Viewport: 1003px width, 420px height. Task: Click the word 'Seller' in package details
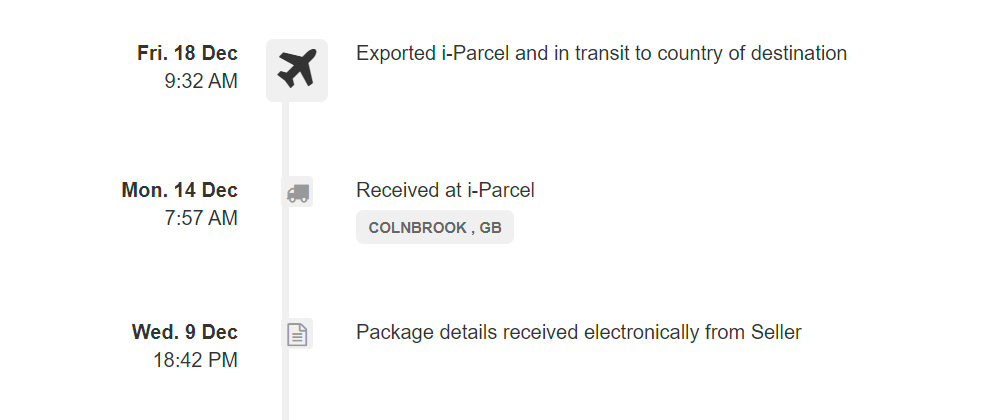pyautogui.click(x=776, y=332)
